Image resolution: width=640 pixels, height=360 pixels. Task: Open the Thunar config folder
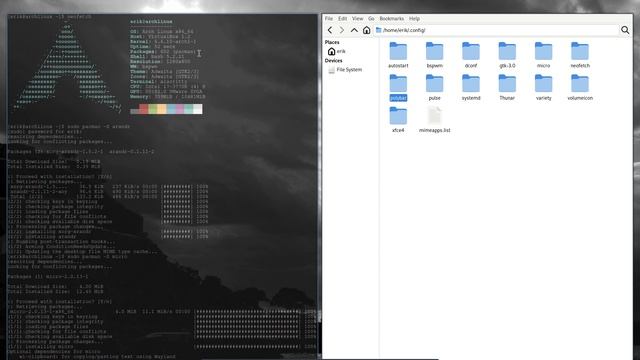pos(507,87)
